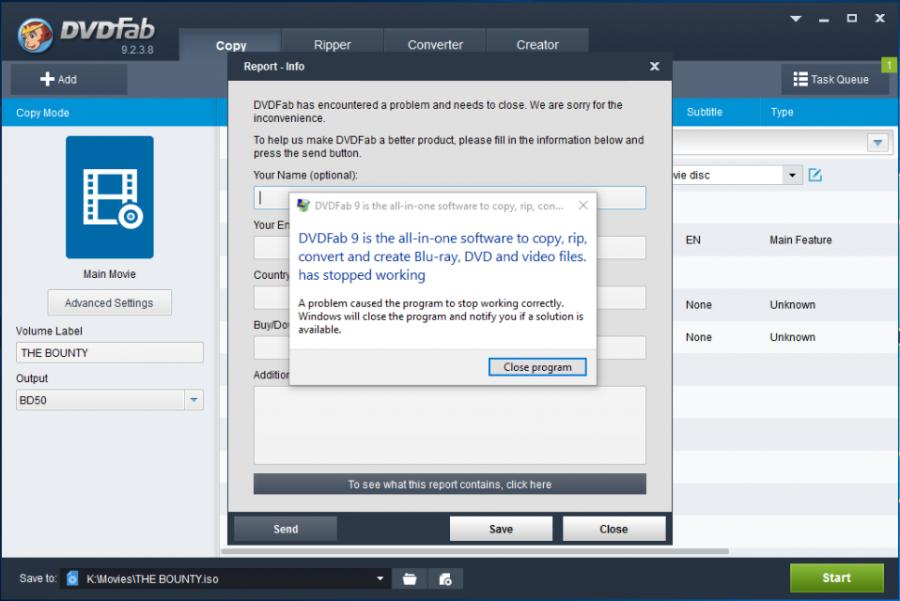Click the Your Name input field

(x=449, y=197)
